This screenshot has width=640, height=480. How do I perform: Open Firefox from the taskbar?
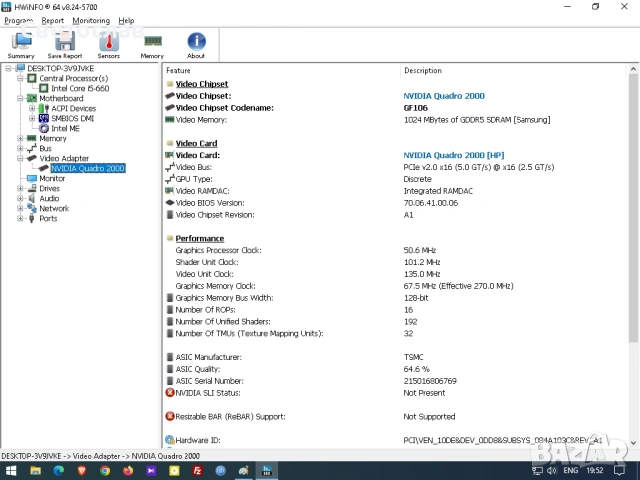click(x=128, y=471)
